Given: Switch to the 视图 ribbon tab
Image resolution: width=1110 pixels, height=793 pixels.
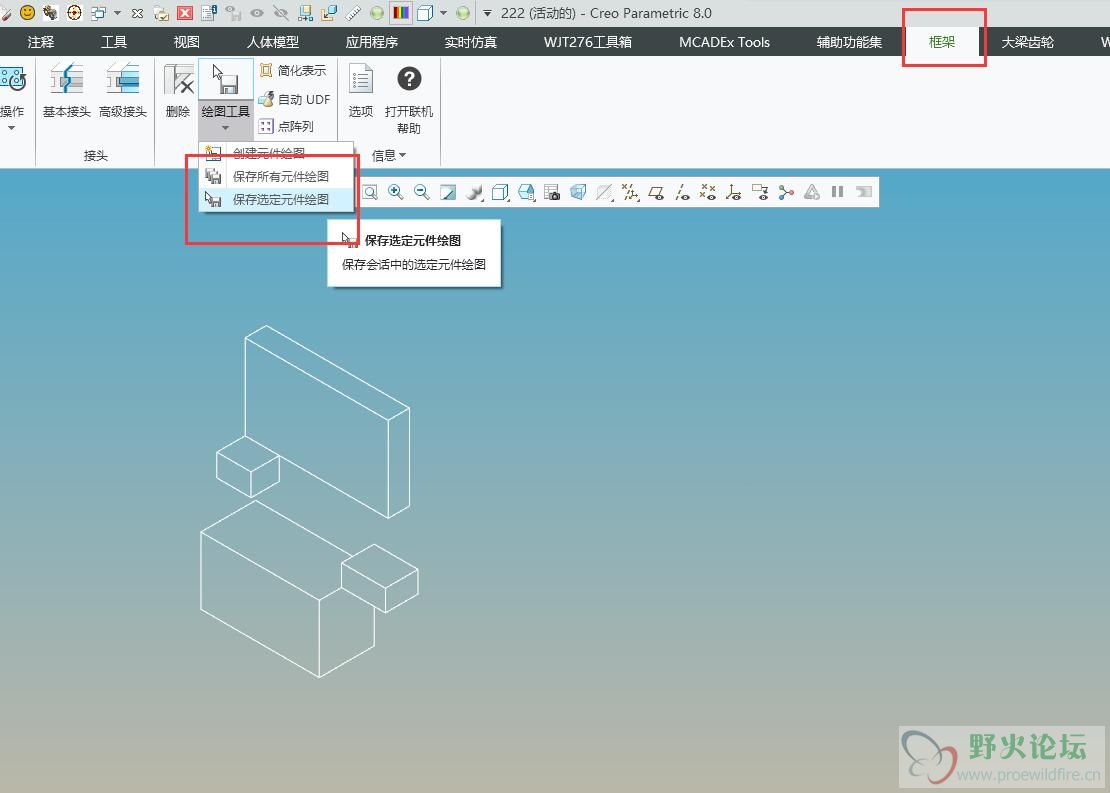Looking at the screenshot, I should click(x=187, y=42).
